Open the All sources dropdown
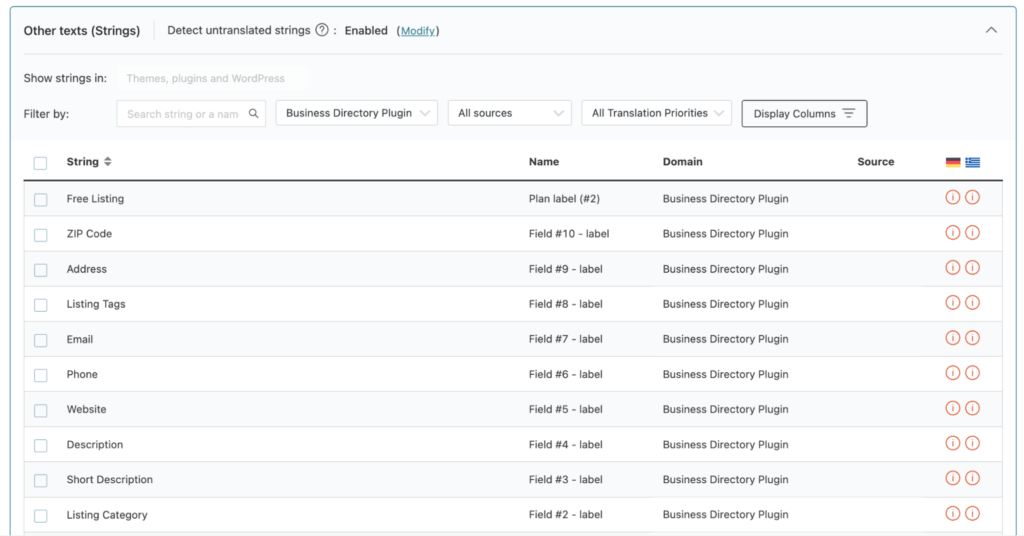The width and height of the screenshot is (1024, 536). (x=509, y=113)
